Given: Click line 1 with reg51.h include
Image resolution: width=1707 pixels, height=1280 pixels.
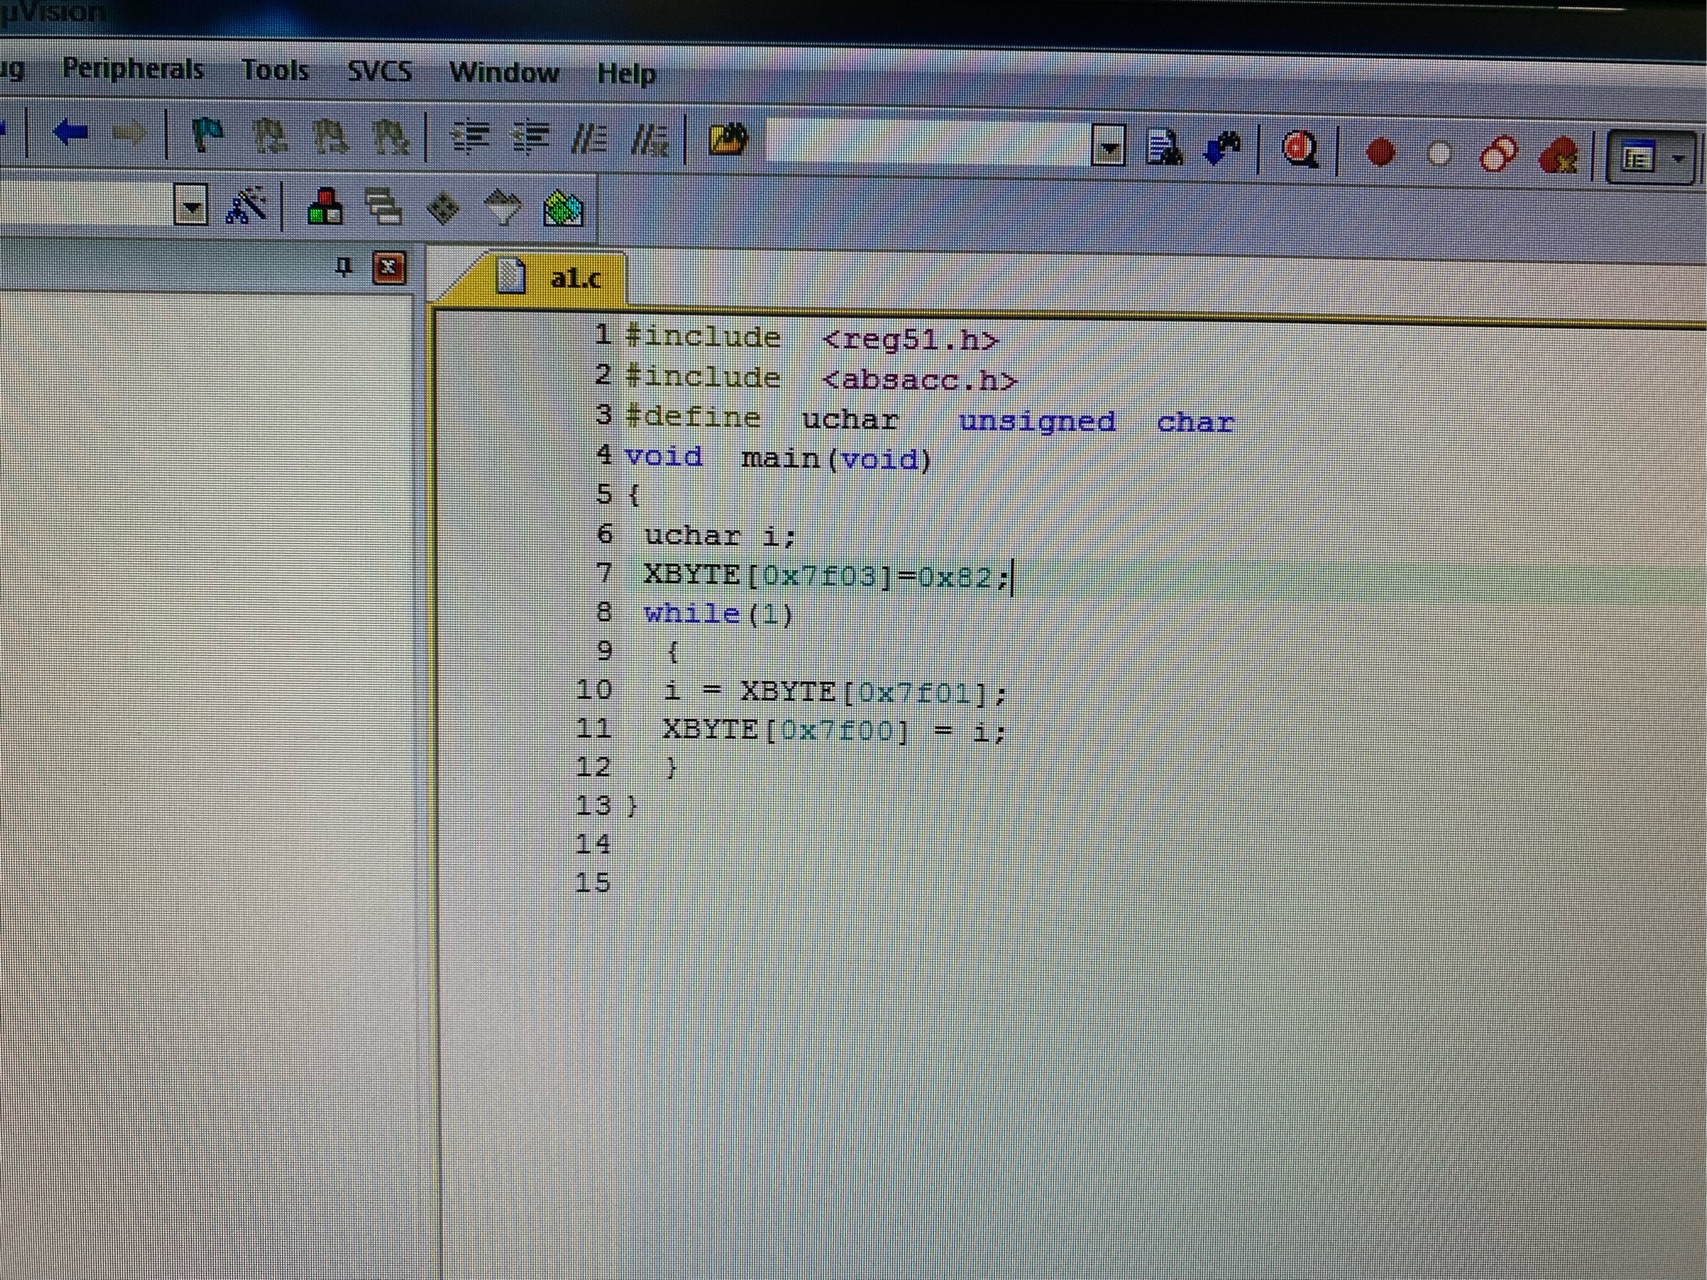Looking at the screenshot, I should click(812, 338).
